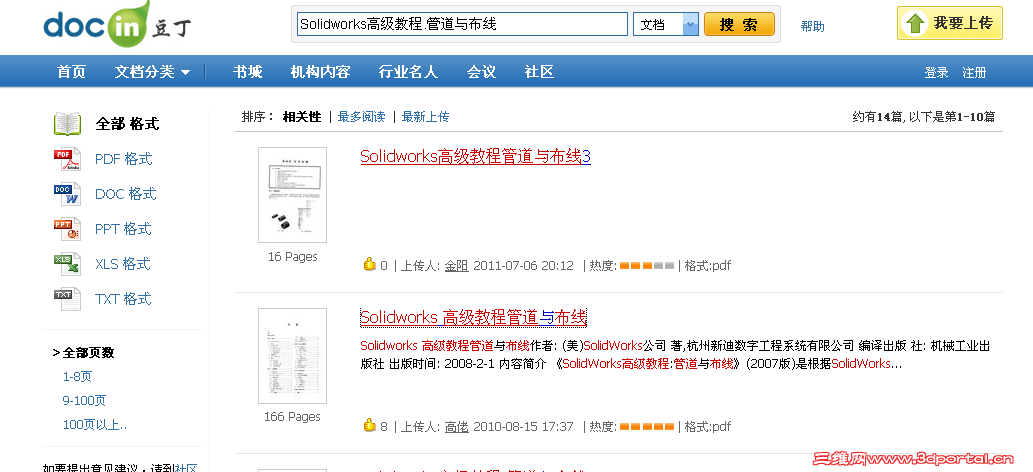Open the 帮助 link

(812, 26)
